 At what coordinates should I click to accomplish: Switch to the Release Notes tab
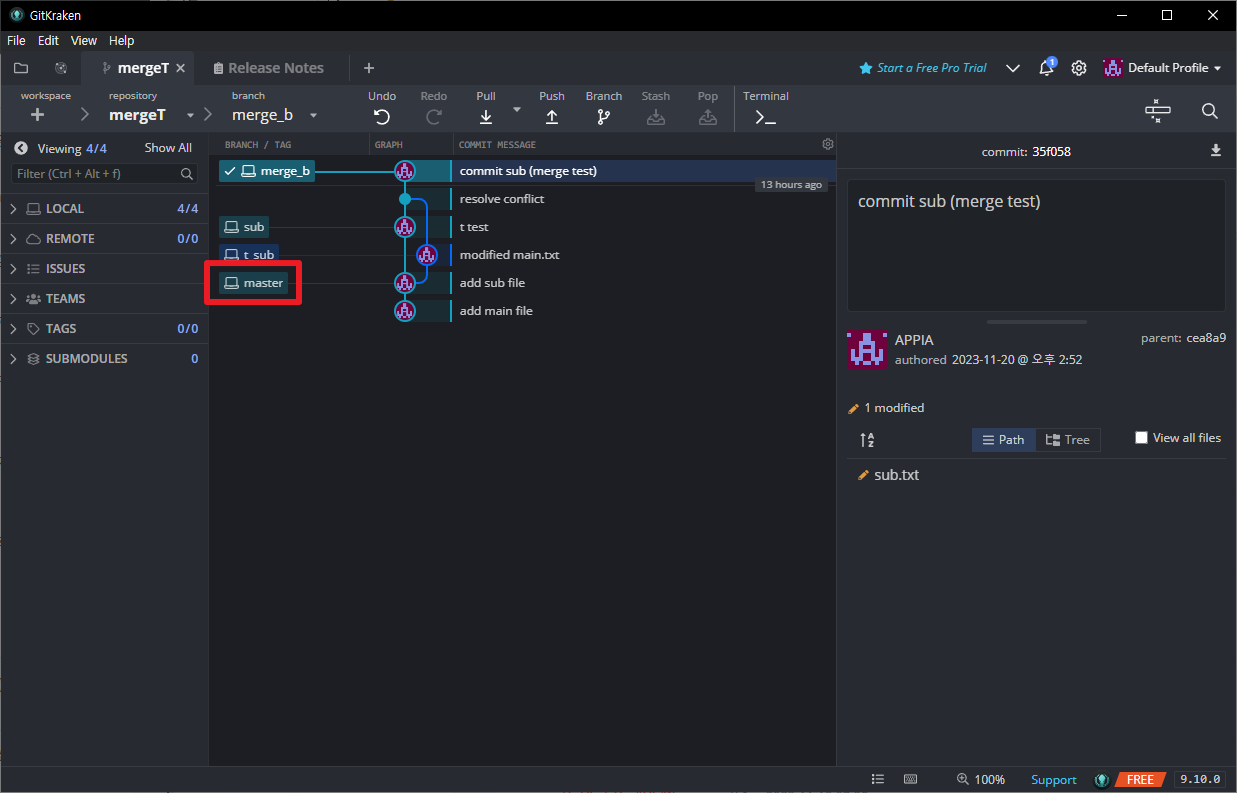click(268, 68)
